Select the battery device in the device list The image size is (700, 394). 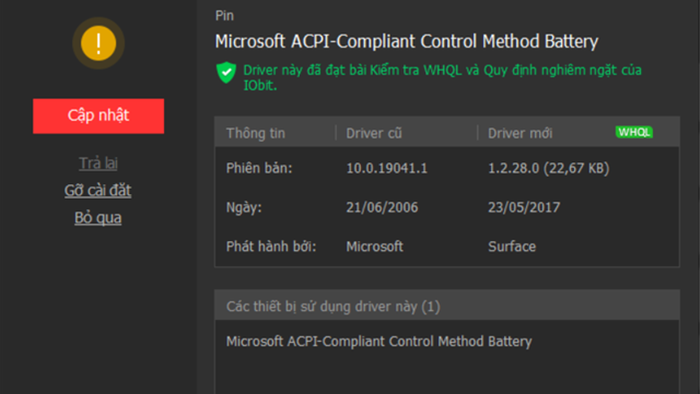pos(379,341)
